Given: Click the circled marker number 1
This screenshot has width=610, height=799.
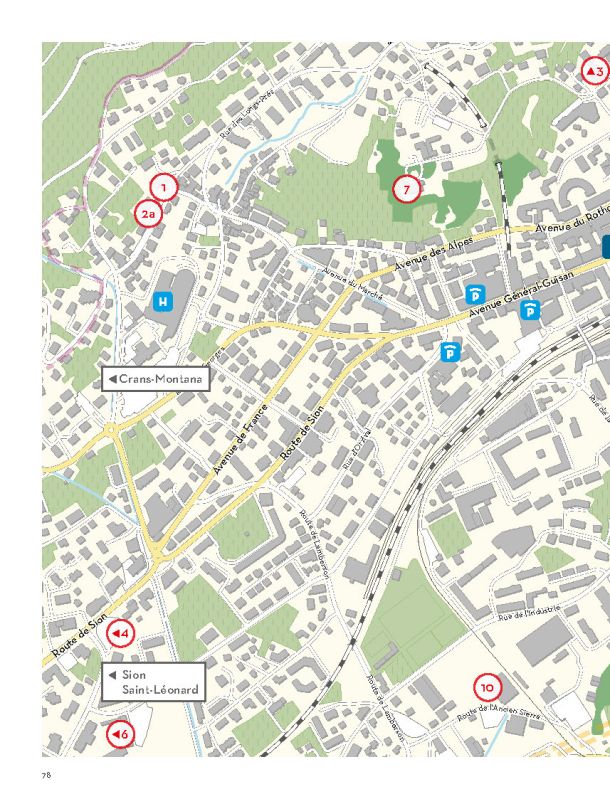Looking at the screenshot, I should [x=164, y=186].
